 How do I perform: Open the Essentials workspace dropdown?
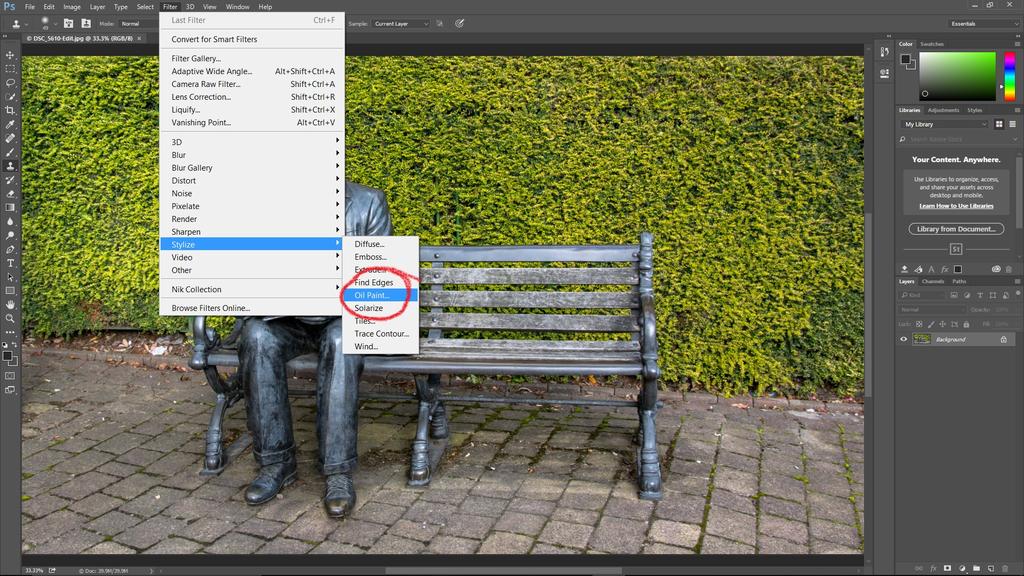(x=984, y=23)
